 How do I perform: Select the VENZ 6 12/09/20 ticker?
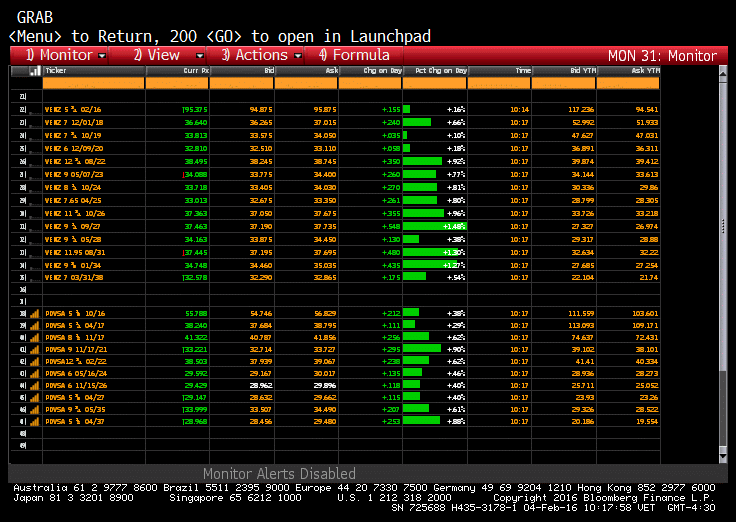click(74, 148)
